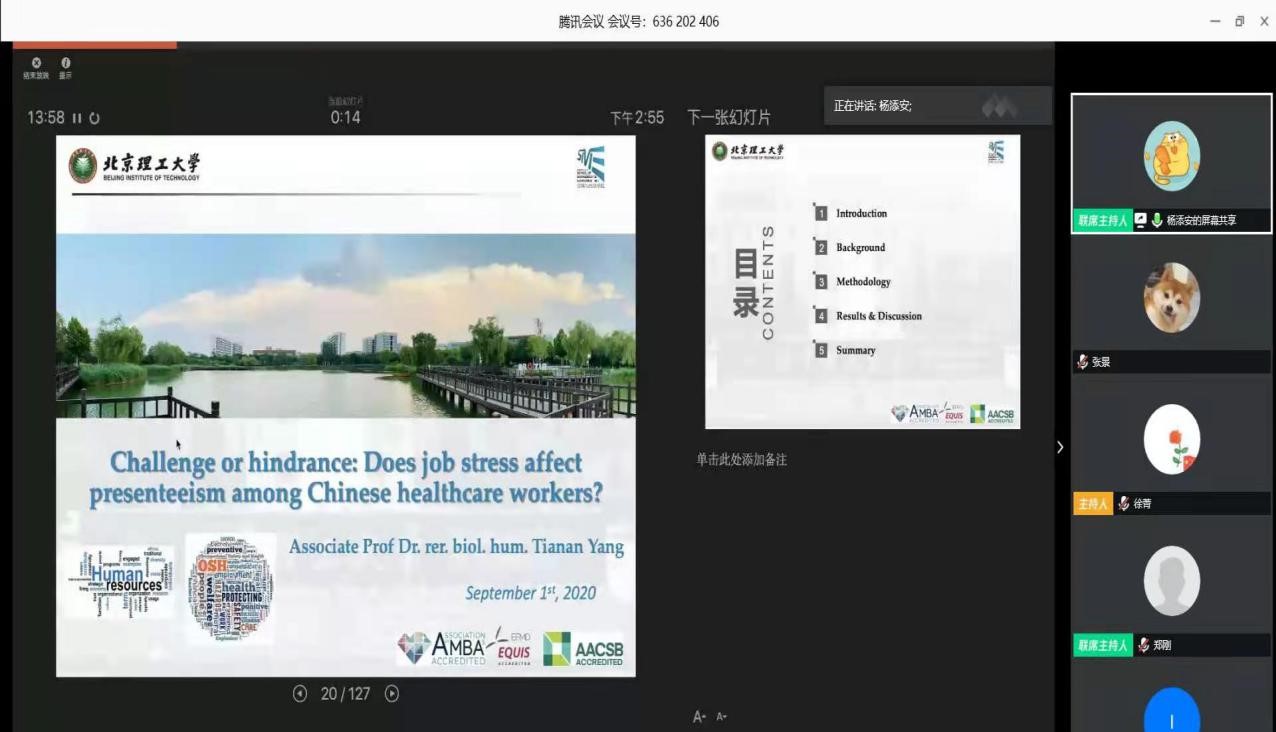Click 郑刚's muted microphone icon

click(x=1143, y=646)
